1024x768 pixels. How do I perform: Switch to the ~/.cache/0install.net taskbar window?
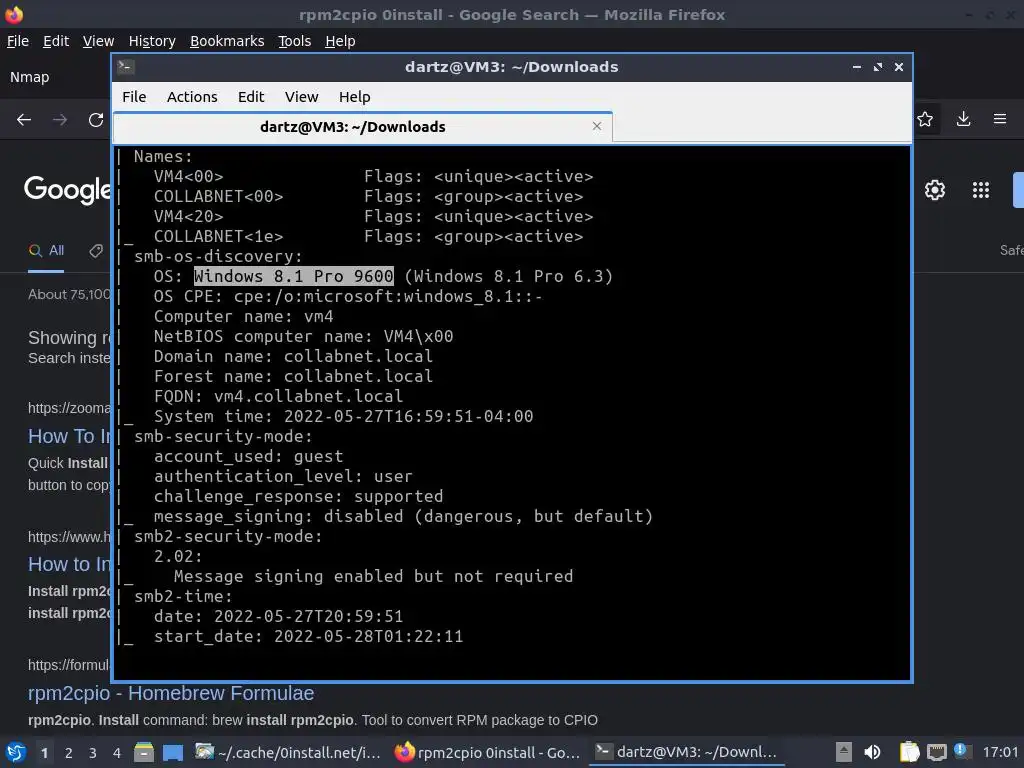pos(289,752)
